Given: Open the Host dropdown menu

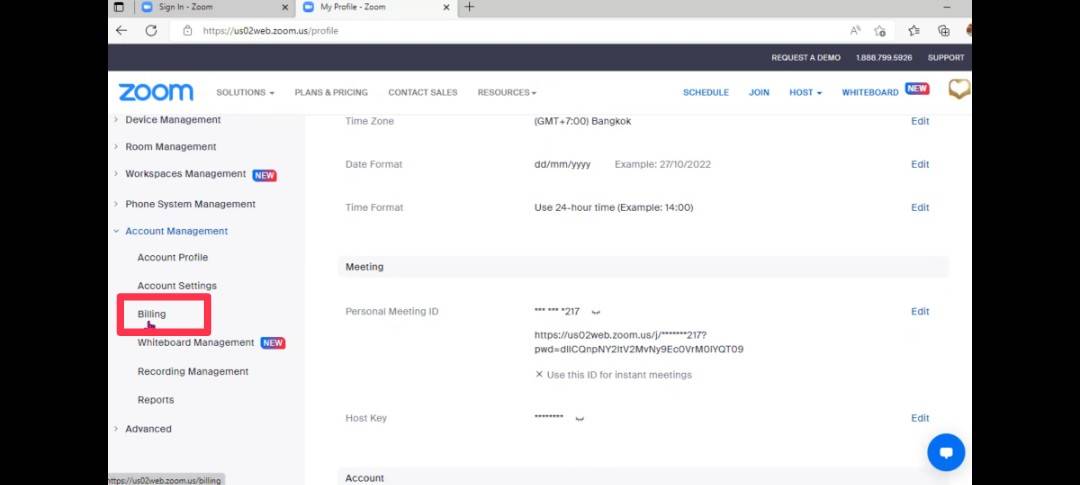Looking at the screenshot, I should 805,92.
